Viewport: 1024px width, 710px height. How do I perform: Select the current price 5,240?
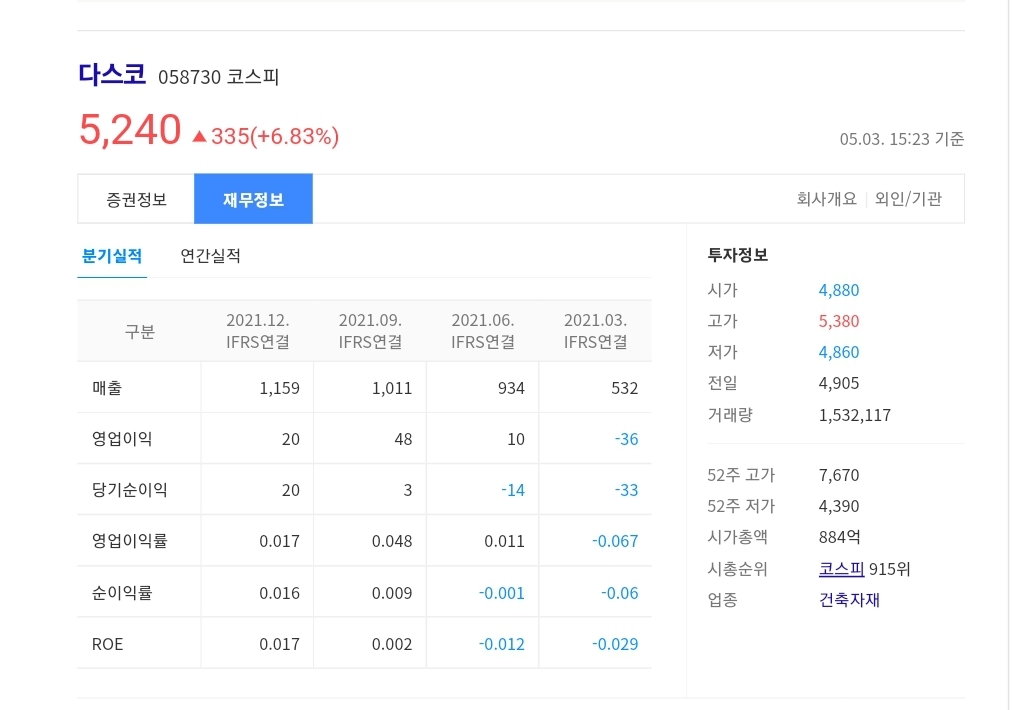tap(129, 130)
